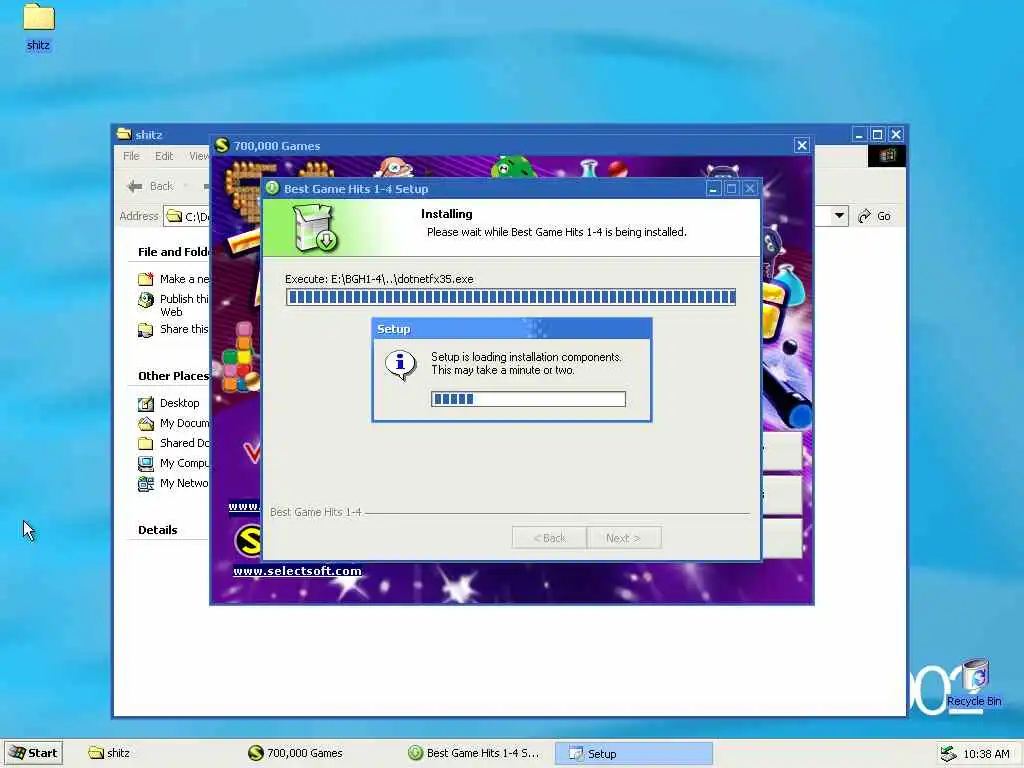Click the Setup dialog title bar
Viewport: 1024px width, 768px height.
(x=512, y=328)
